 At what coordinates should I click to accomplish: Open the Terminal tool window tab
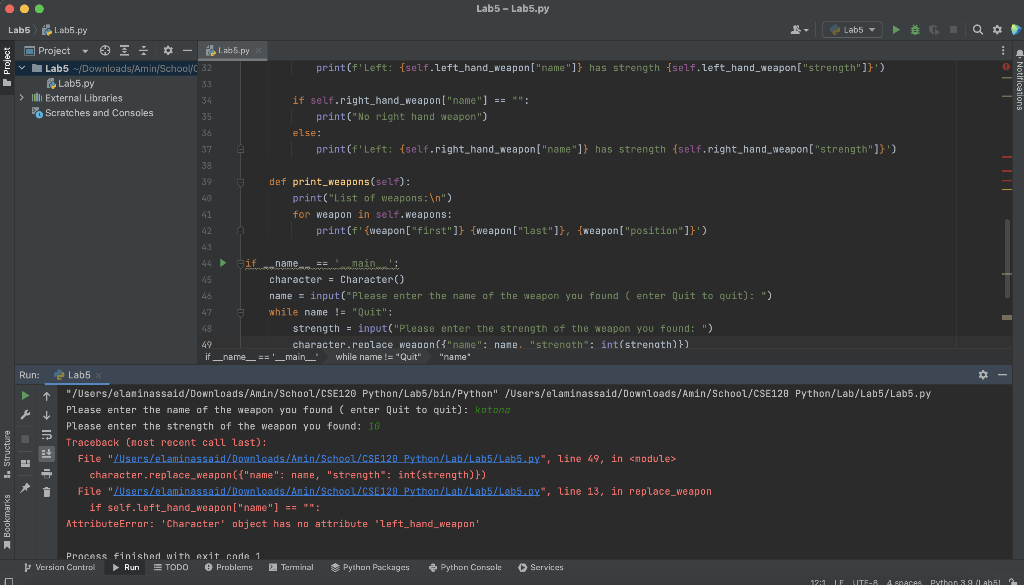pyautogui.click(x=291, y=567)
